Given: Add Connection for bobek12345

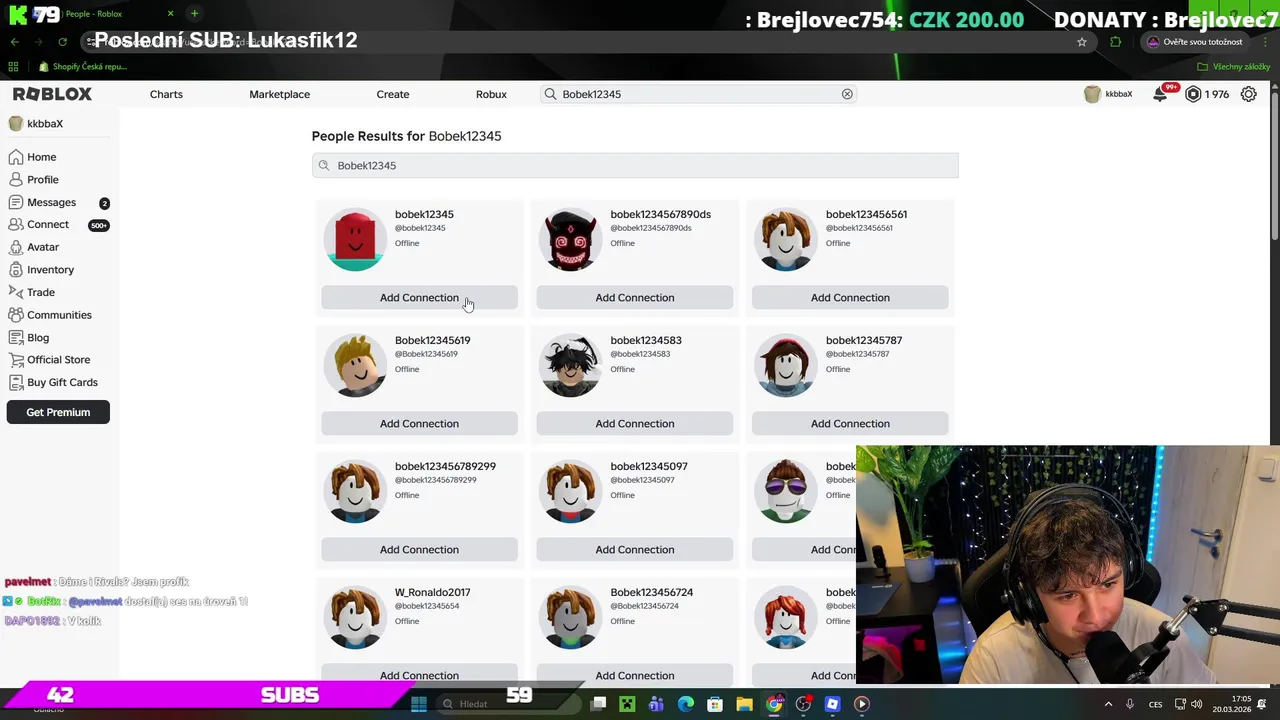Looking at the screenshot, I should pos(419,298).
